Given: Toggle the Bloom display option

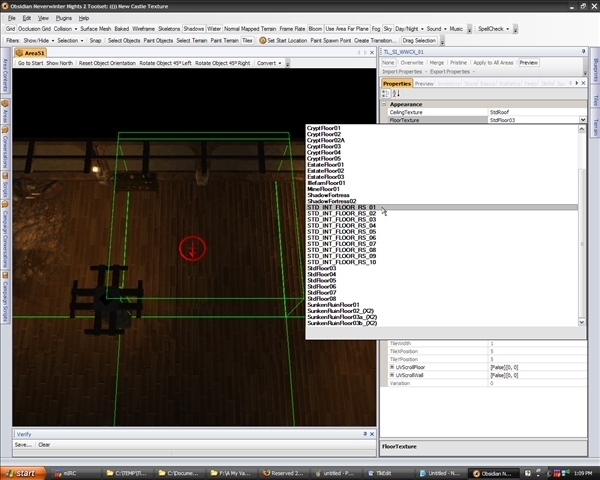Looking at the screenshot, I should pyautogui.click(x=315, y=29).
